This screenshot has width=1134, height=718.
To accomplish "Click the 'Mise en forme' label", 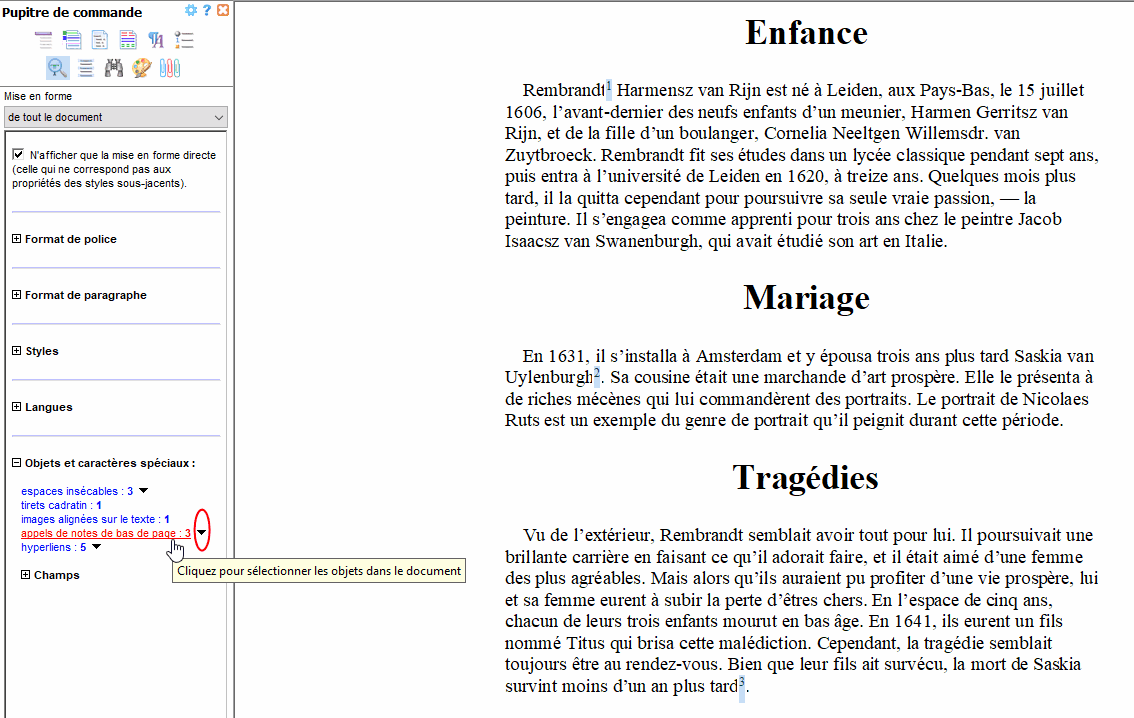I will [38, 96].
